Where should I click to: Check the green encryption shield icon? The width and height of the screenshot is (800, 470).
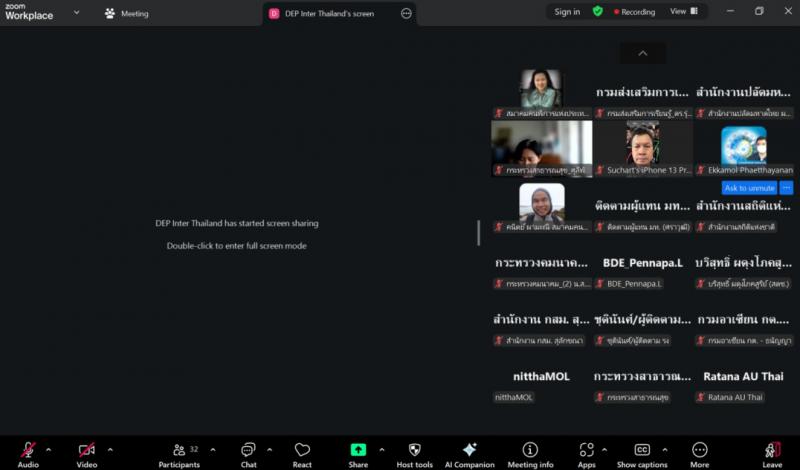597,11
